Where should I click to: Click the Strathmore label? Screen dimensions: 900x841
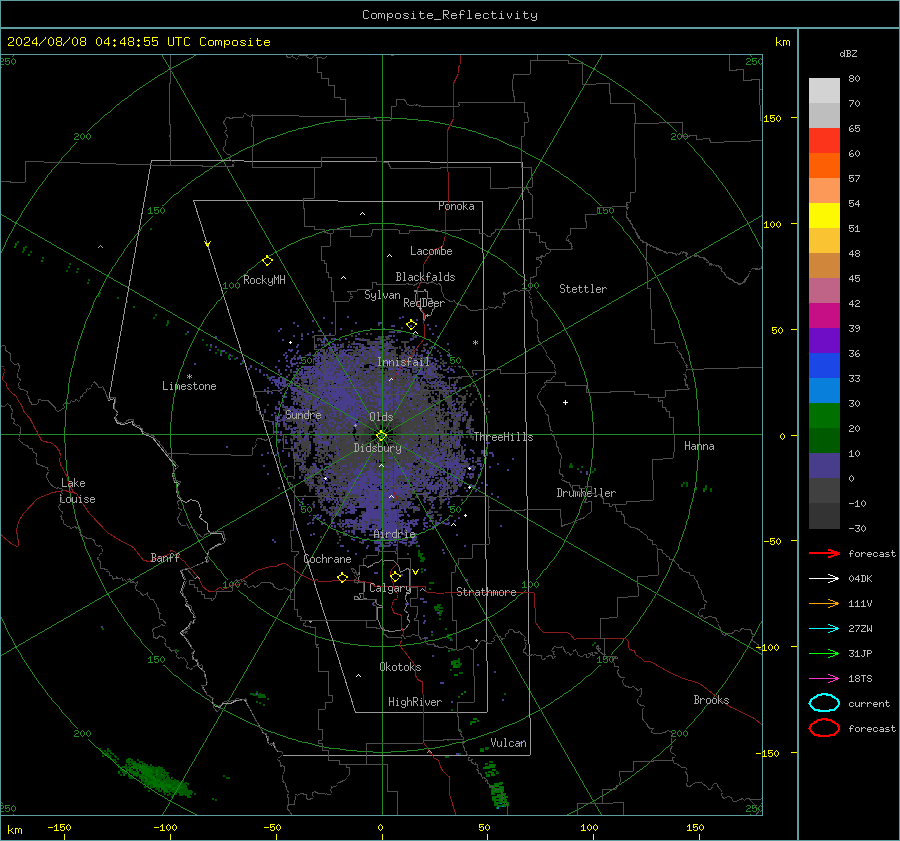click(x=486, y=592)
